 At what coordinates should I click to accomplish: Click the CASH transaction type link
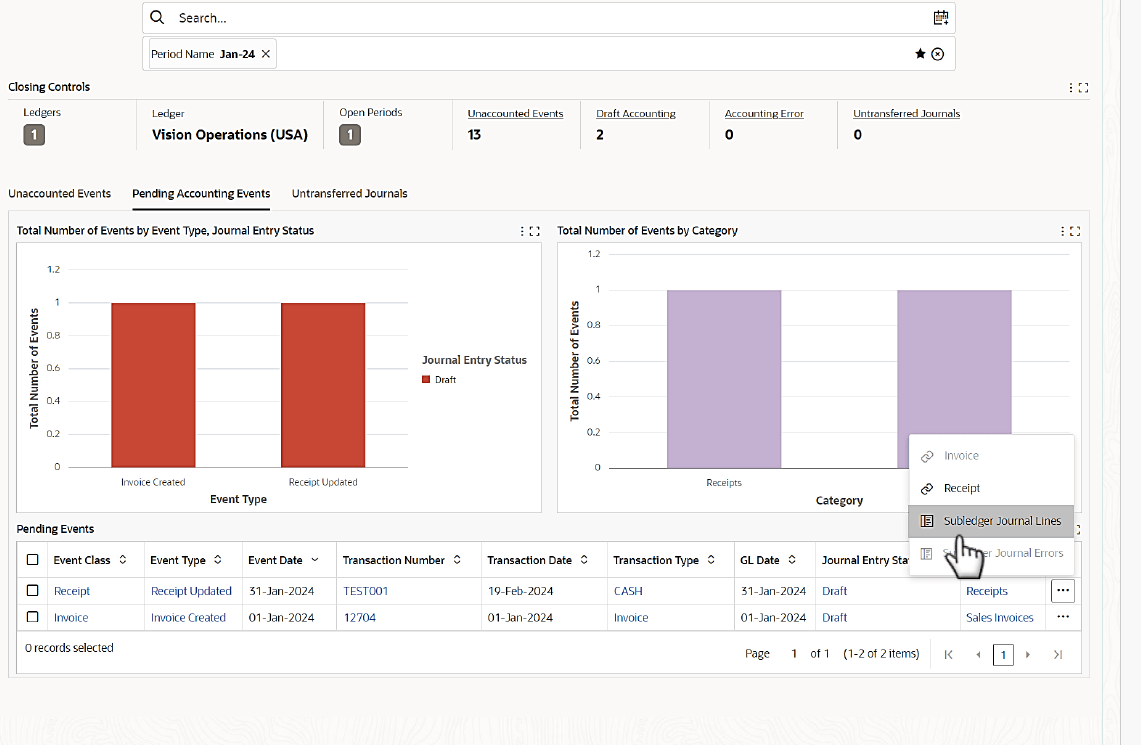[628, 591]
